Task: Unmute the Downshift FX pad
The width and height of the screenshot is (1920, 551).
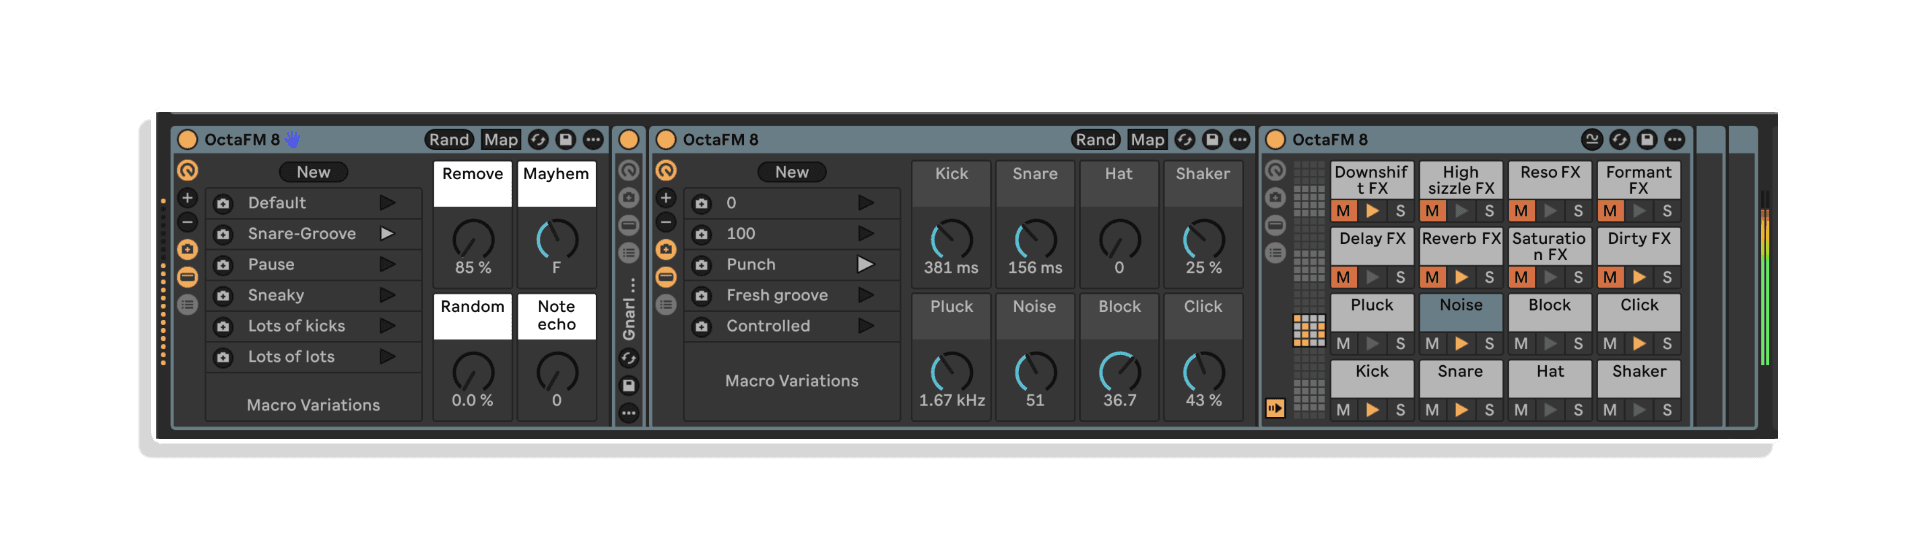Action: [x=1343, y=211]
